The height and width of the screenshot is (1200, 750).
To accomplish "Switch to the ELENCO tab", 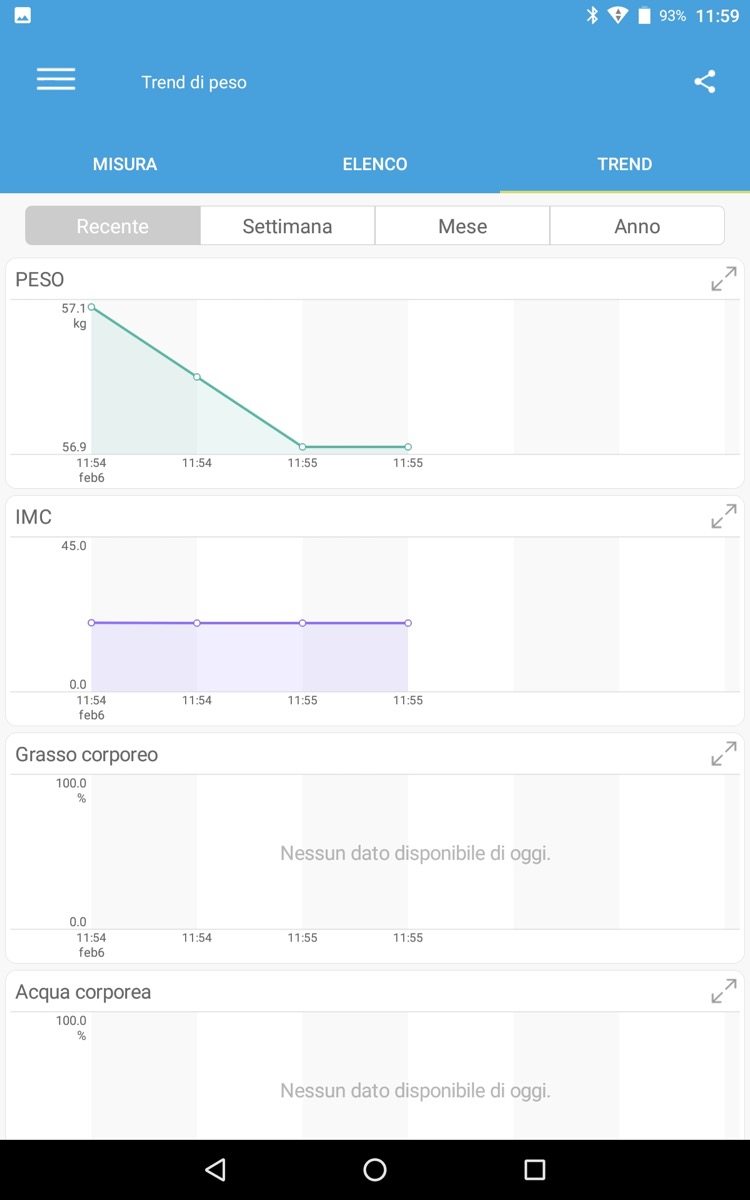I will click(x=375, y=164).
